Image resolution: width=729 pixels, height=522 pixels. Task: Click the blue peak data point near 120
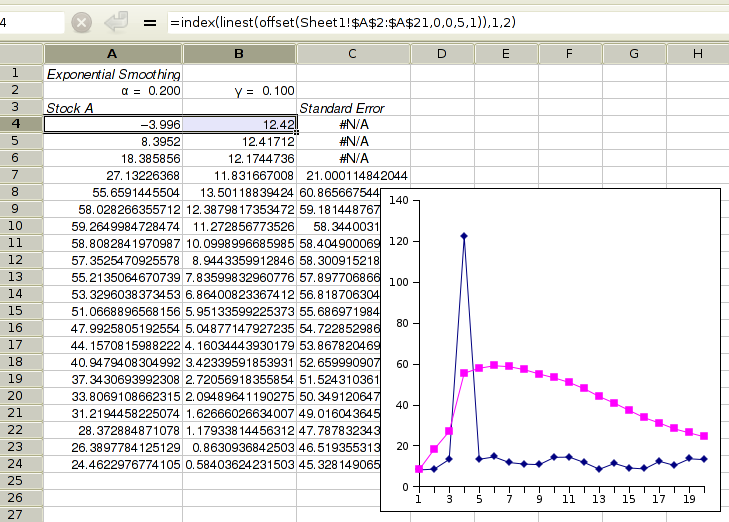464,236
